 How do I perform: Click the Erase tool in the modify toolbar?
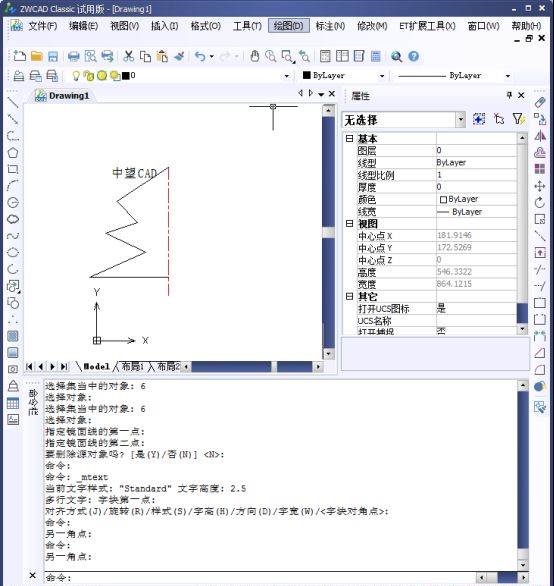[x=540, y=102]
